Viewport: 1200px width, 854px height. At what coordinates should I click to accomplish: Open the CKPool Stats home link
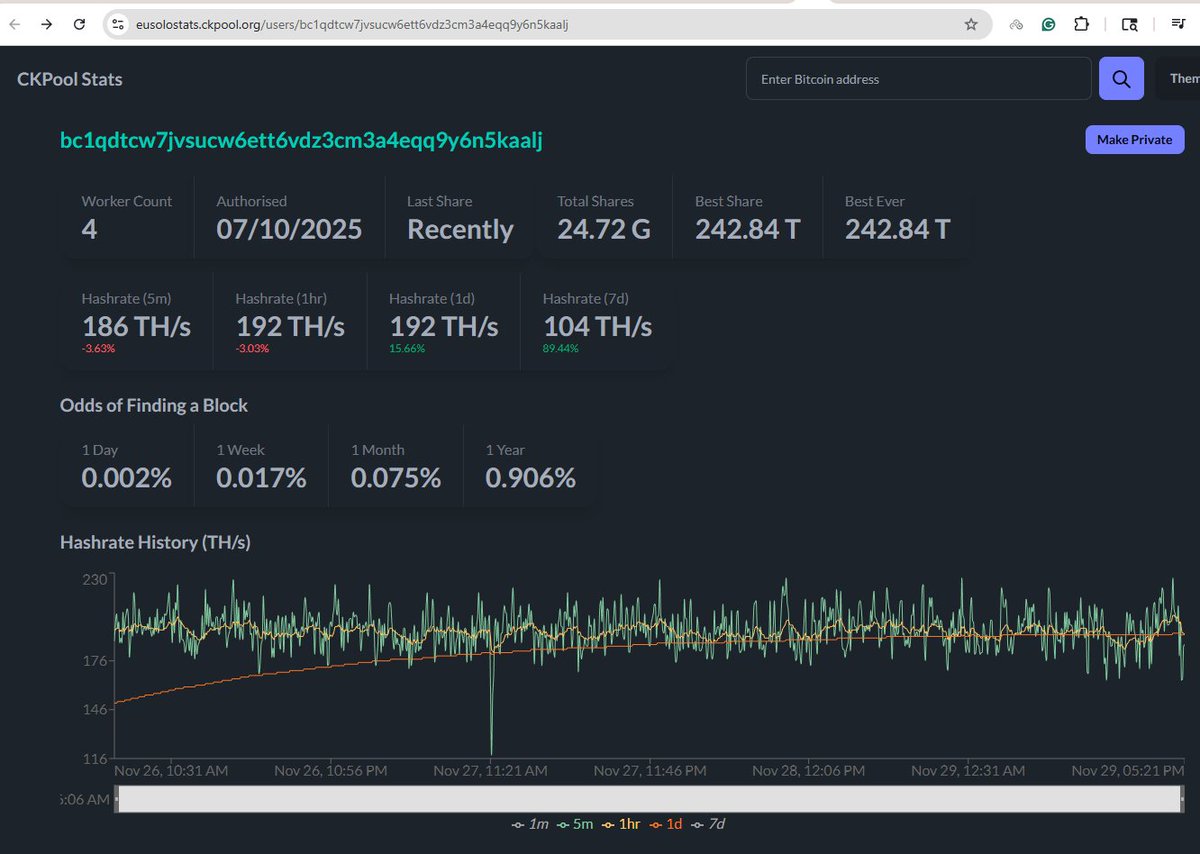pos(70,79)
